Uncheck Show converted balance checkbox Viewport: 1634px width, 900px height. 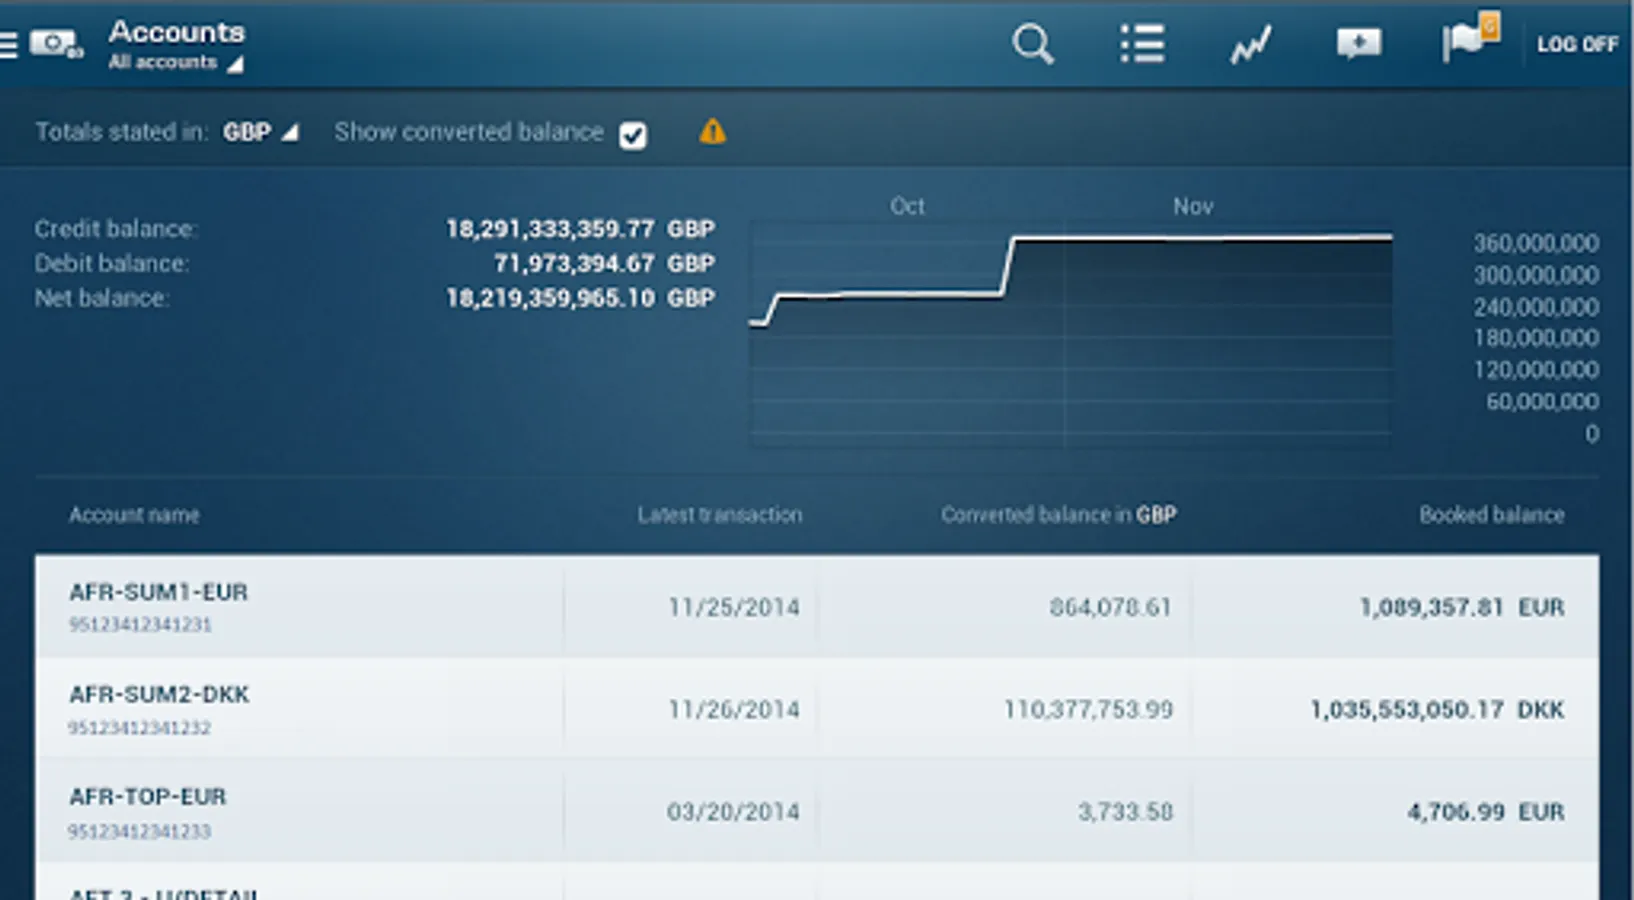pos(633,134)
